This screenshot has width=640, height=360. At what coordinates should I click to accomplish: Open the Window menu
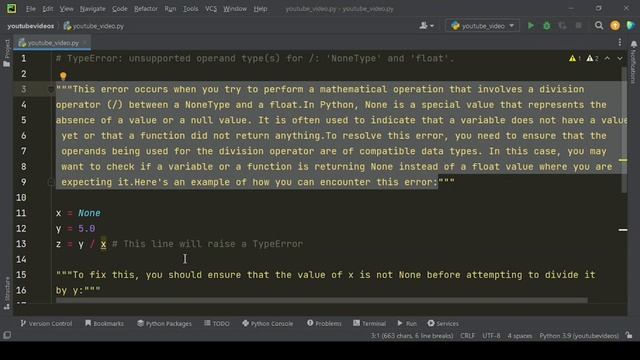235,9
